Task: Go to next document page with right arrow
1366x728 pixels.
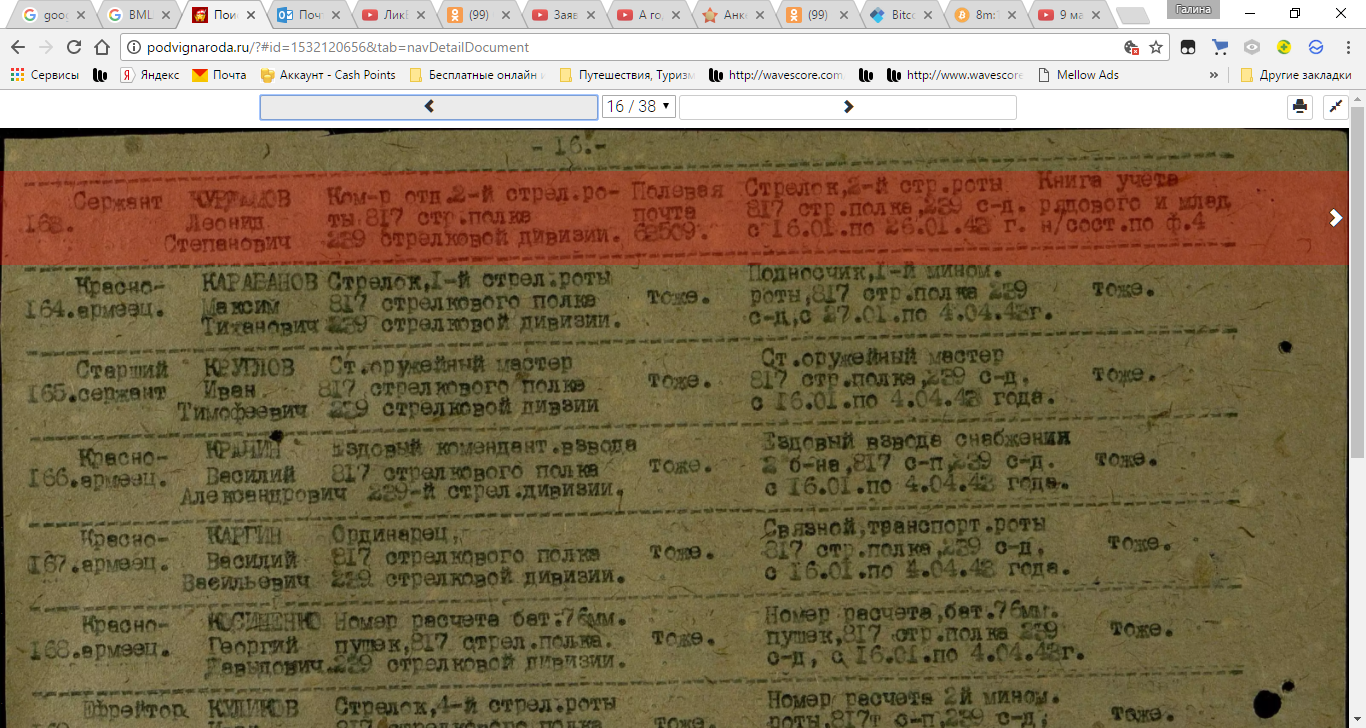Action: [x=847, y=107]
